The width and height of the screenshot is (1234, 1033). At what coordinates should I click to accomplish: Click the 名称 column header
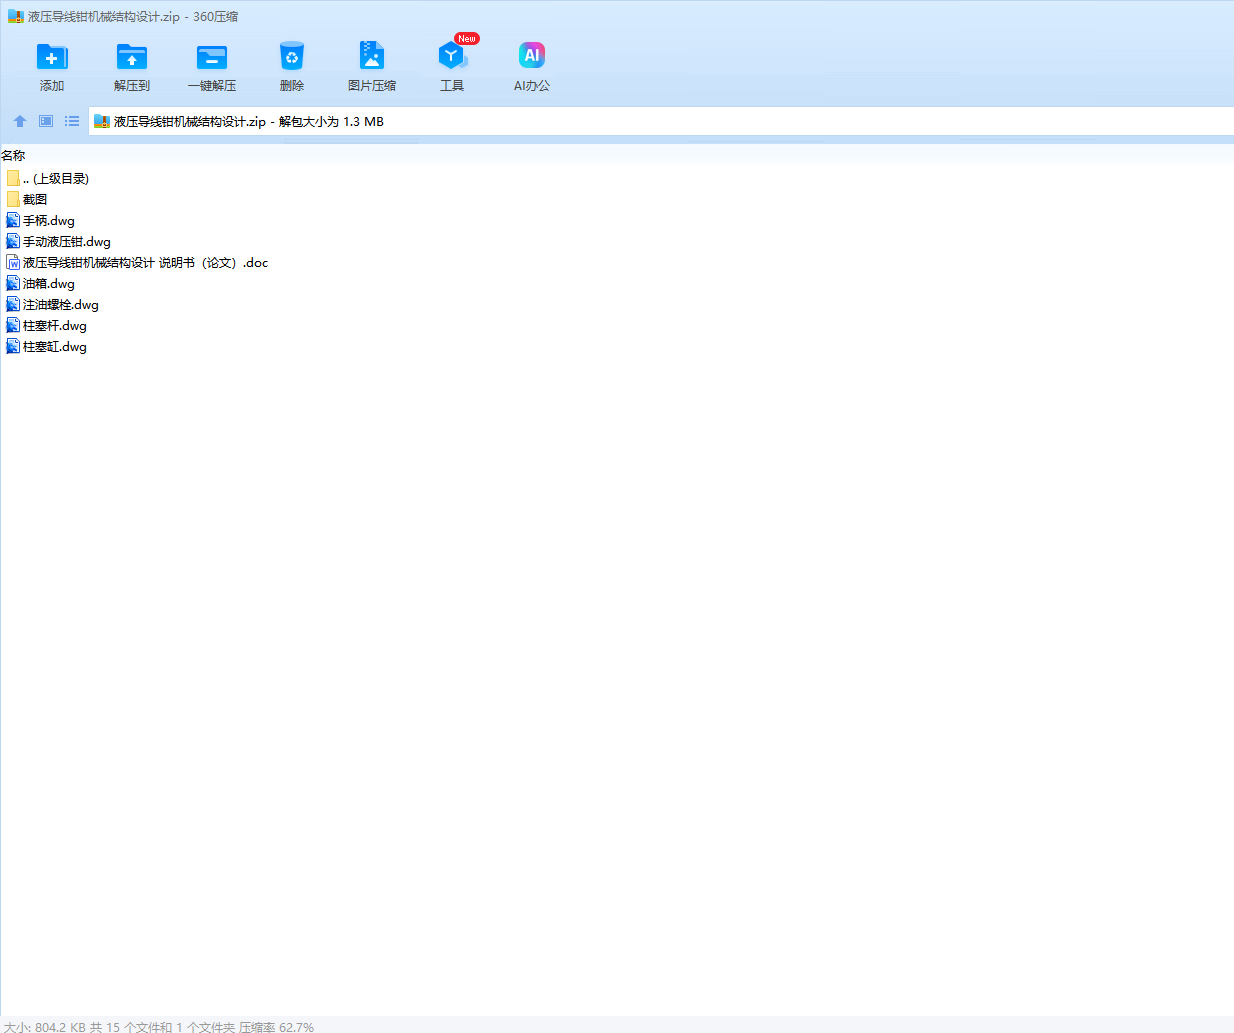pyautogui.click(x=13, y=155)
